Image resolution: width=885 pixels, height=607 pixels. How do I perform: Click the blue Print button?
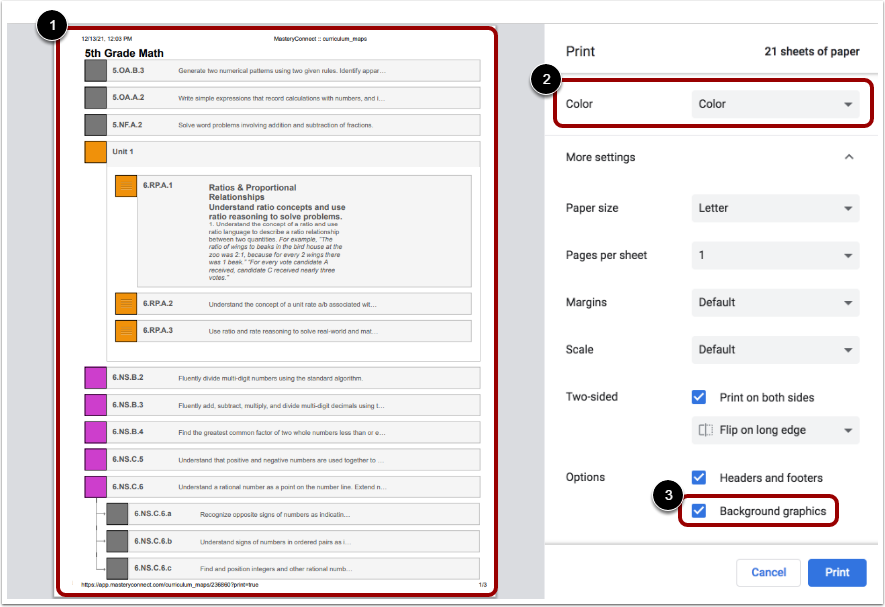(x=837, y=573)
